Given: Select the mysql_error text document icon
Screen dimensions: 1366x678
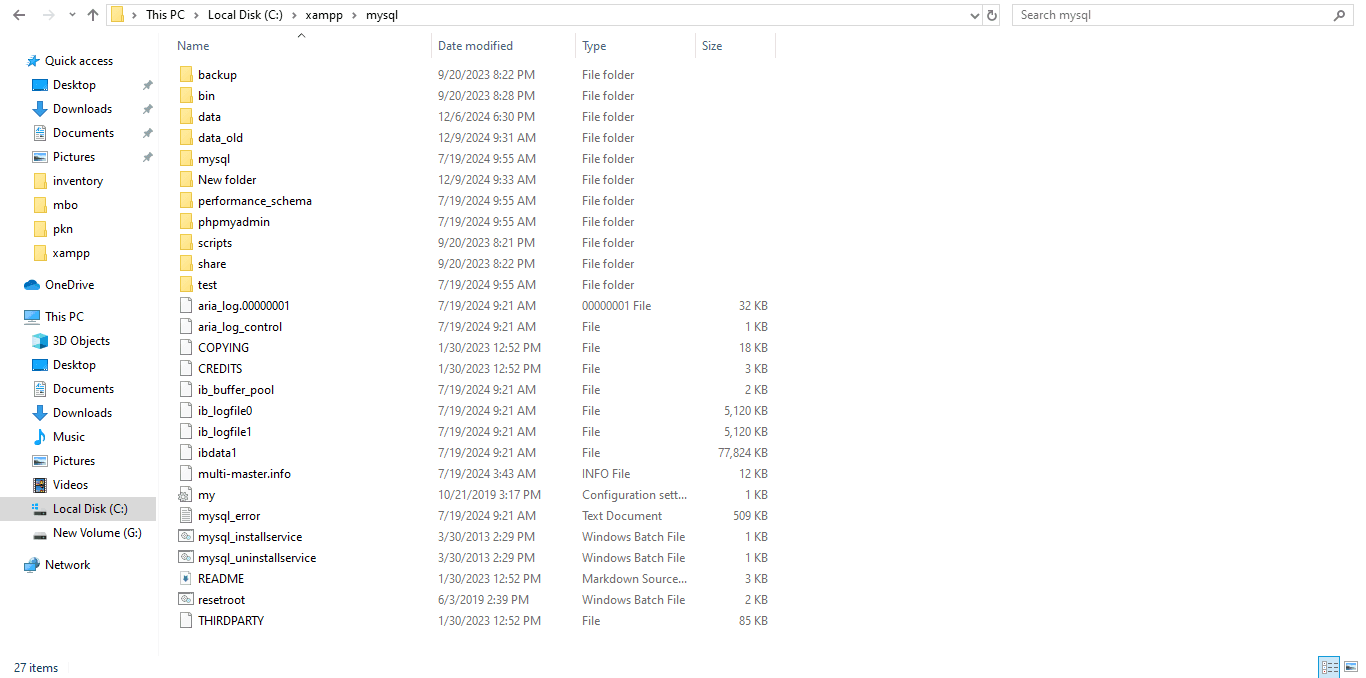Looking at the screenshot, I should (186, 516).
